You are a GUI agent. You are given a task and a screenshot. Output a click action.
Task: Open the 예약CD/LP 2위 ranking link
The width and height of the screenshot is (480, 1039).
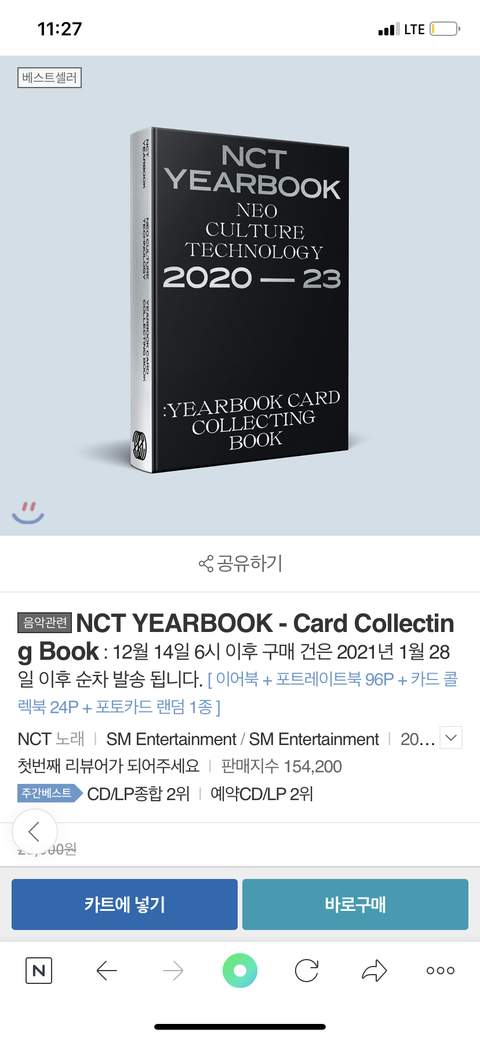click(262, 794)
